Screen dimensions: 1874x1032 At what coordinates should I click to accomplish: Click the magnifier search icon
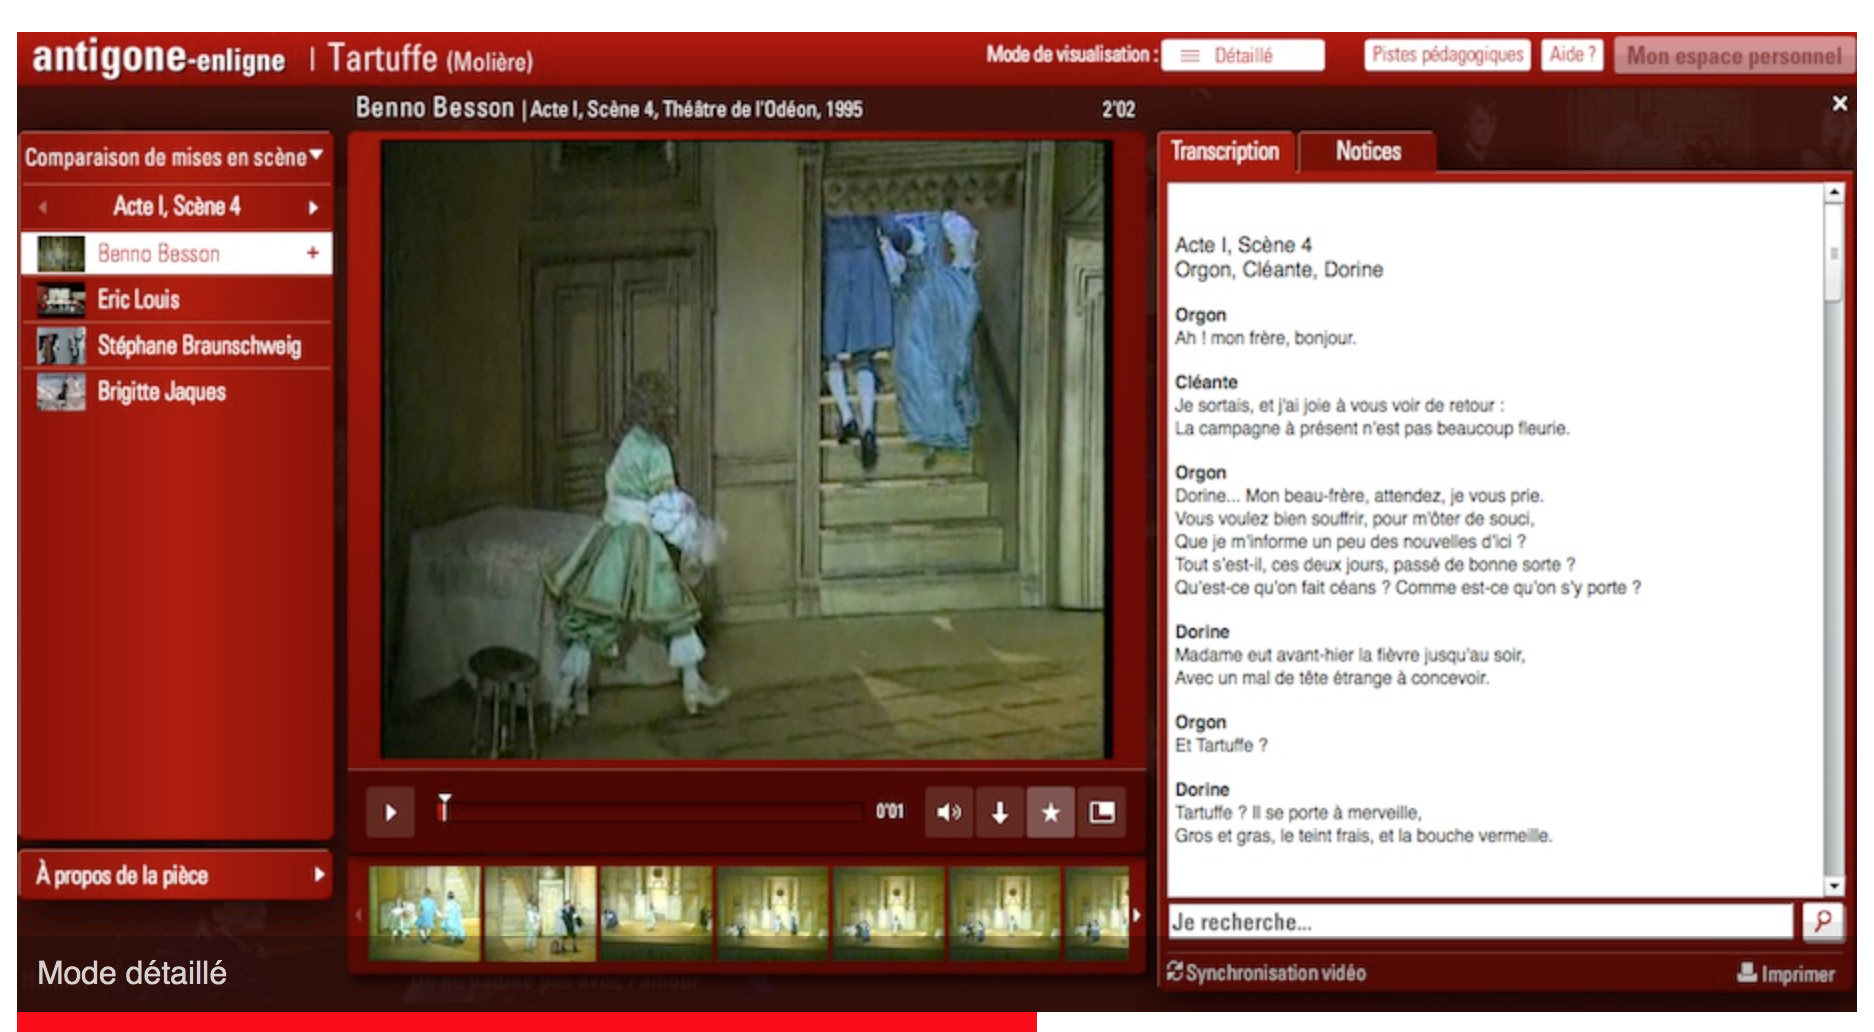[x=1822, y=921]
